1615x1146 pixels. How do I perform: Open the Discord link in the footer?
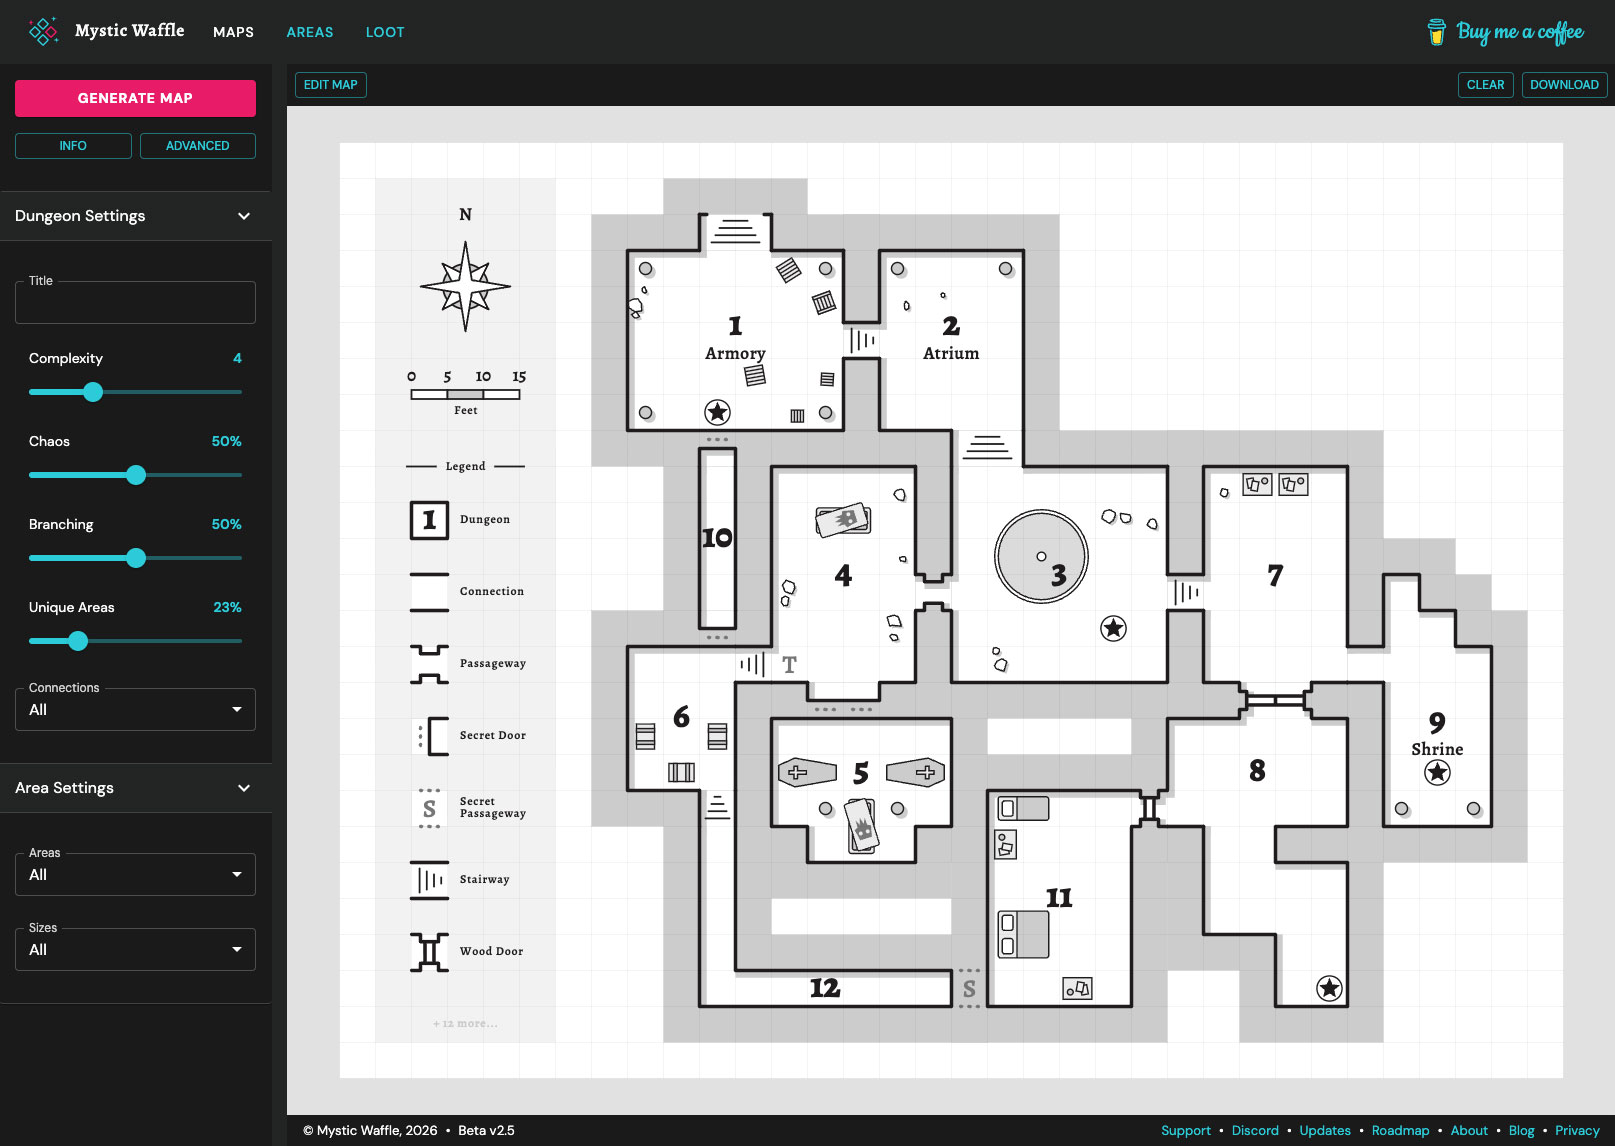[x=1255, y=1130]
